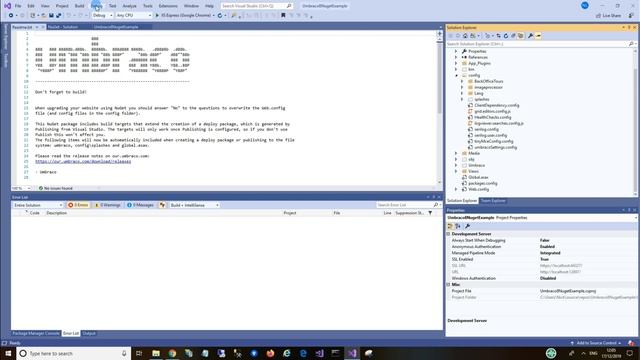This screenshot has height=360, width=640.
Task: Open the Extensions menu
Action: click(168, 6)
